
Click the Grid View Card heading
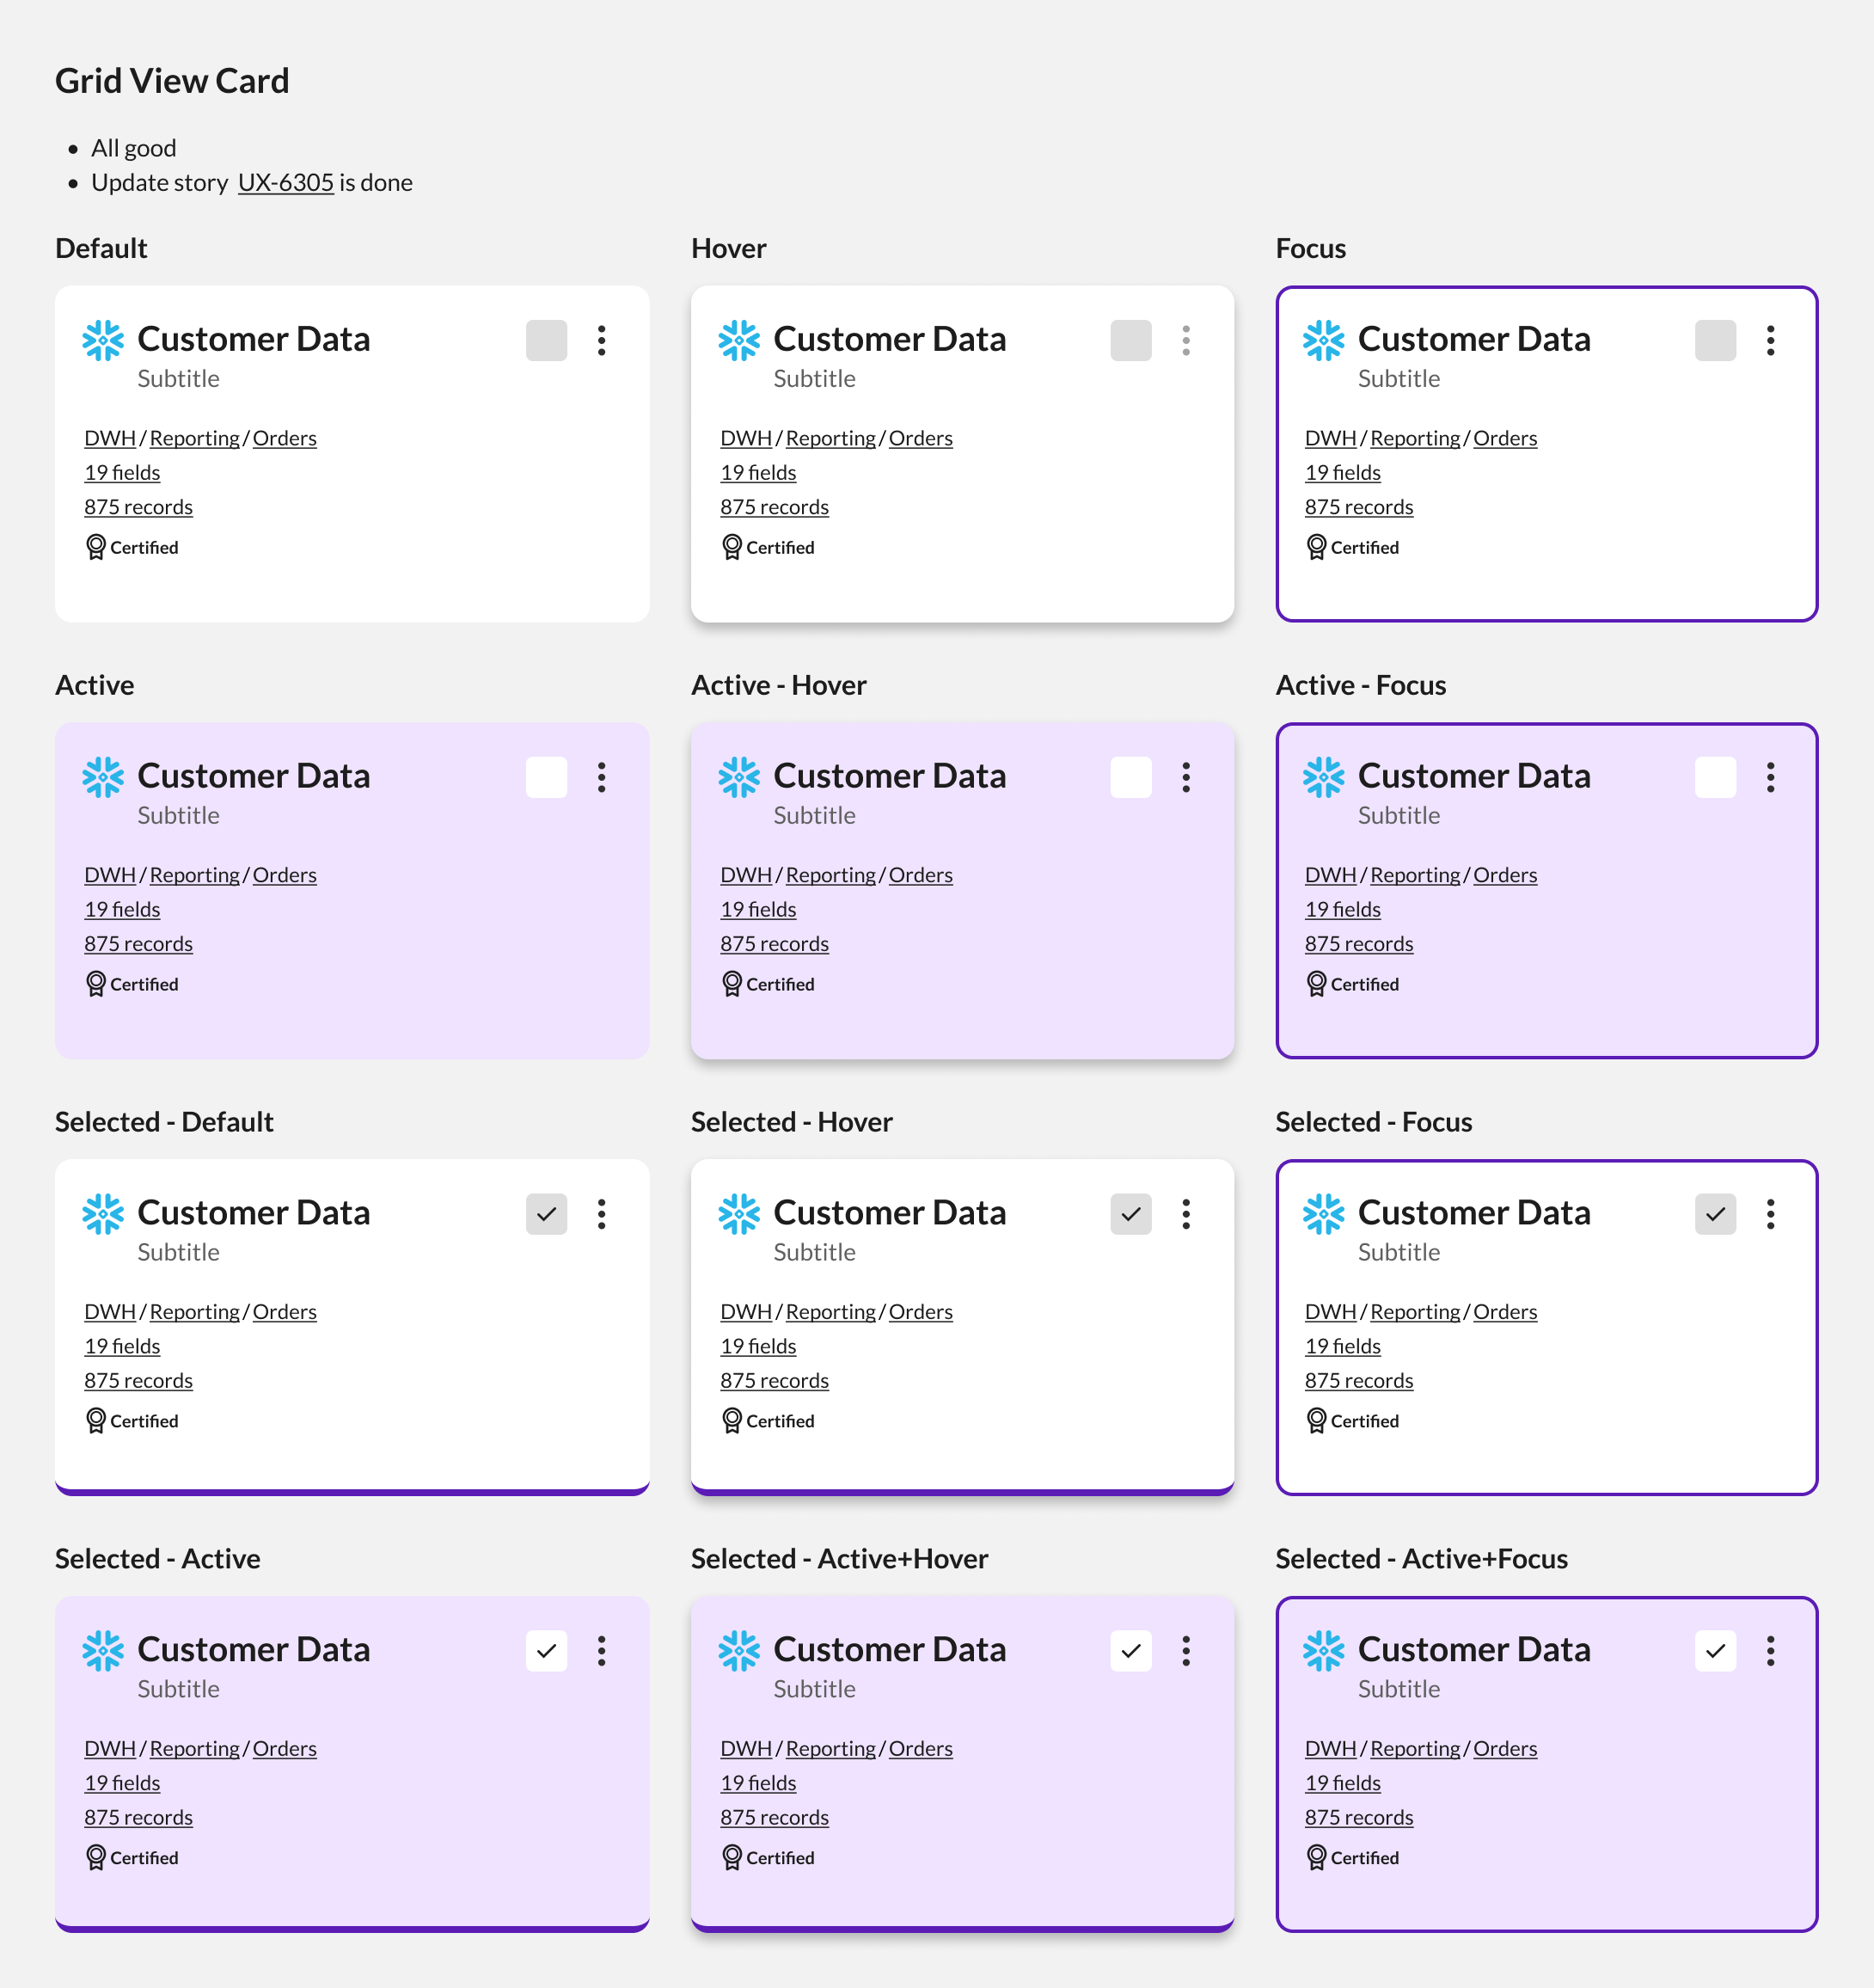(172, 81)
